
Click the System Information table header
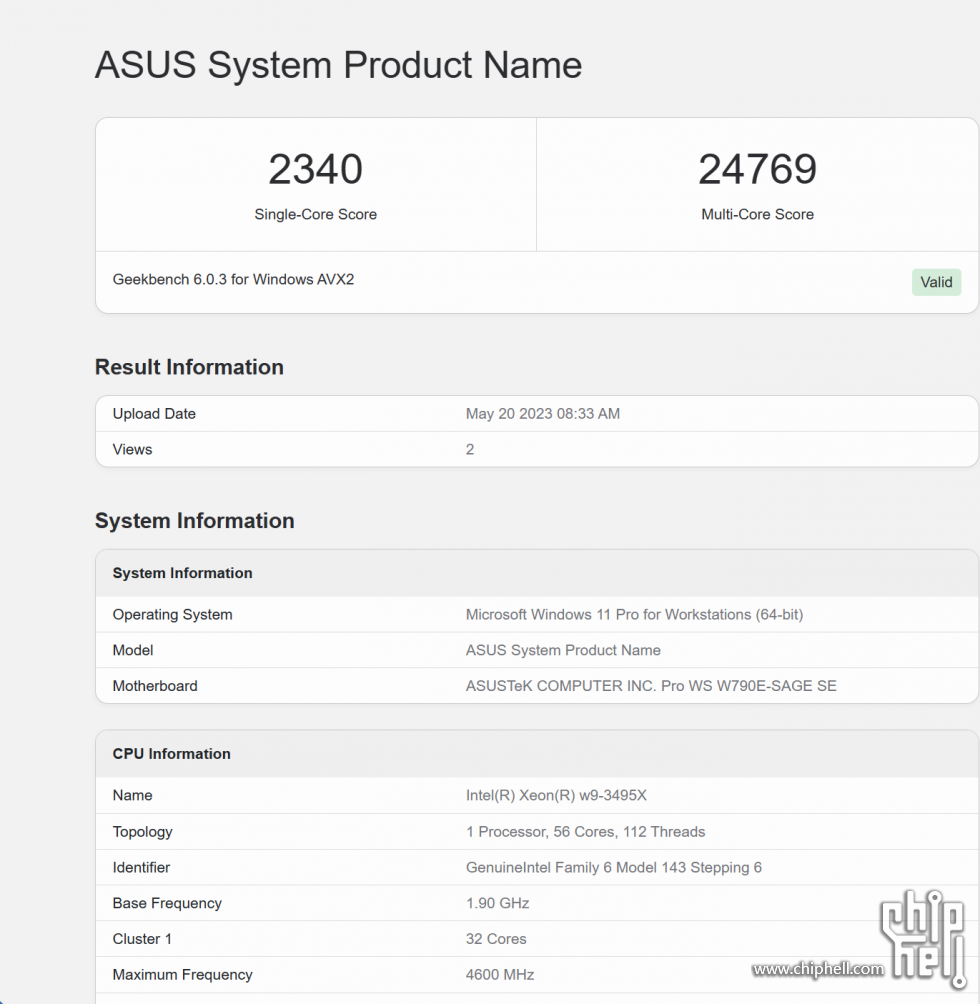(182, 573)
